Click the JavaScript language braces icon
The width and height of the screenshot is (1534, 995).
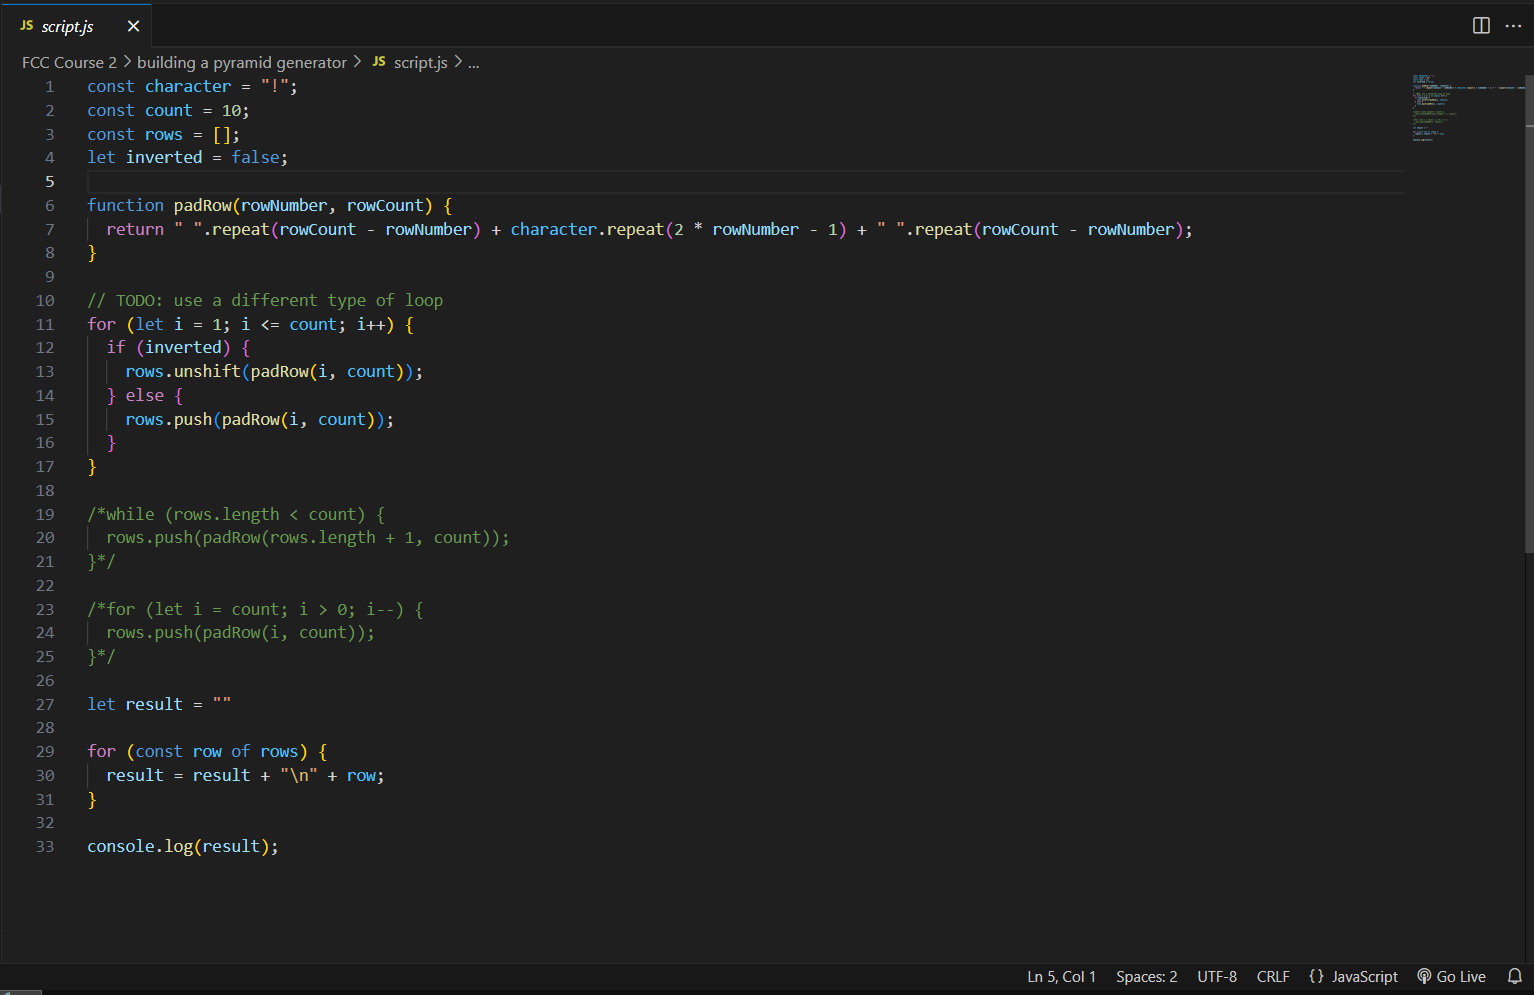coord(1316,977)
